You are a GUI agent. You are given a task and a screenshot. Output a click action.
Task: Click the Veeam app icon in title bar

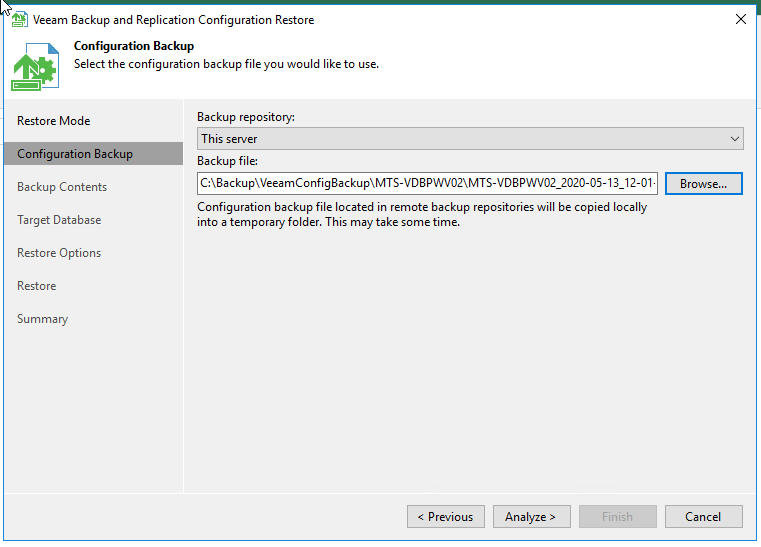pyautogui.click(x=18, y=19)
